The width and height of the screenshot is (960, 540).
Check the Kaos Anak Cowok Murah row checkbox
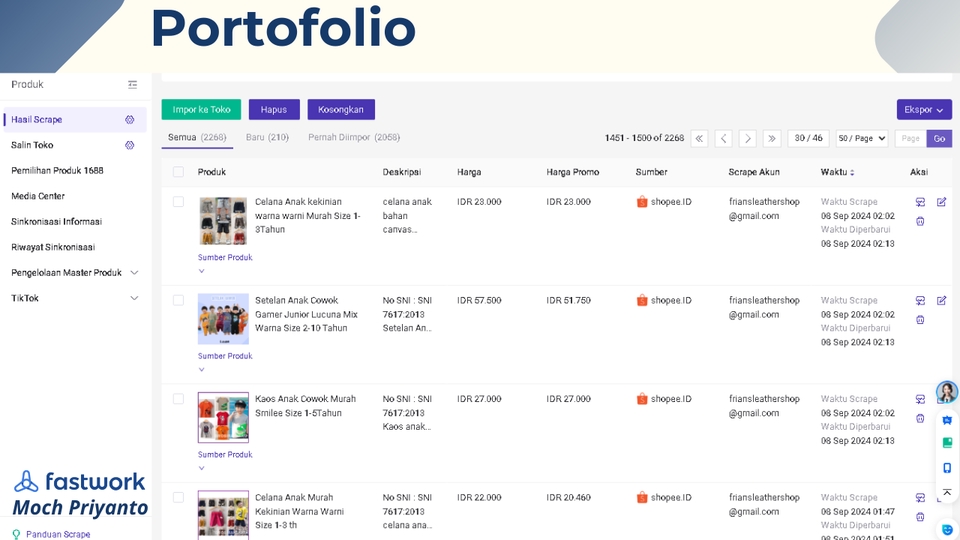178,399
